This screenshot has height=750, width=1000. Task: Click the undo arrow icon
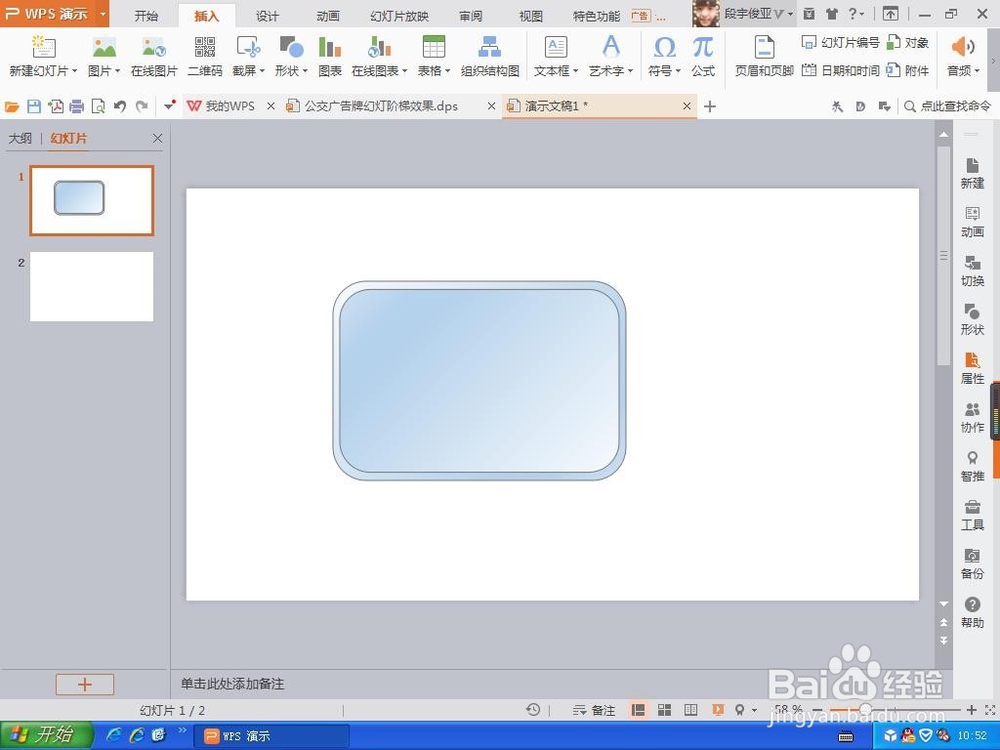click(120, 107)
